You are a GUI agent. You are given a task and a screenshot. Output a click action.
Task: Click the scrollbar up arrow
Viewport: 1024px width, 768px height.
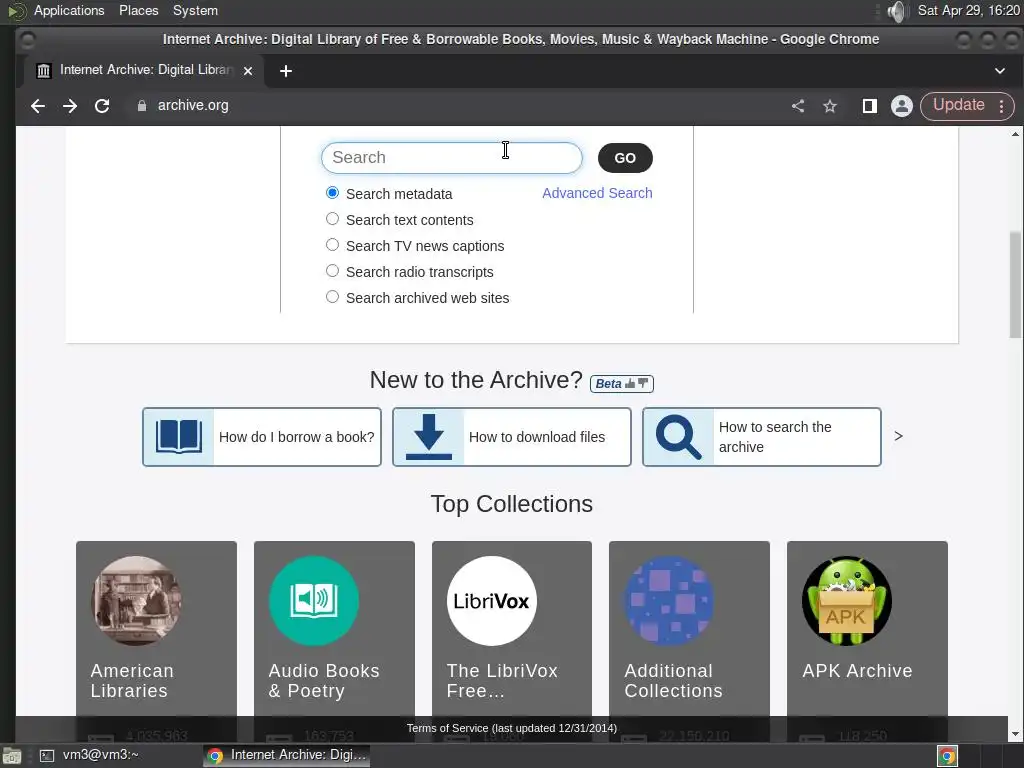tap(1015, 135)
